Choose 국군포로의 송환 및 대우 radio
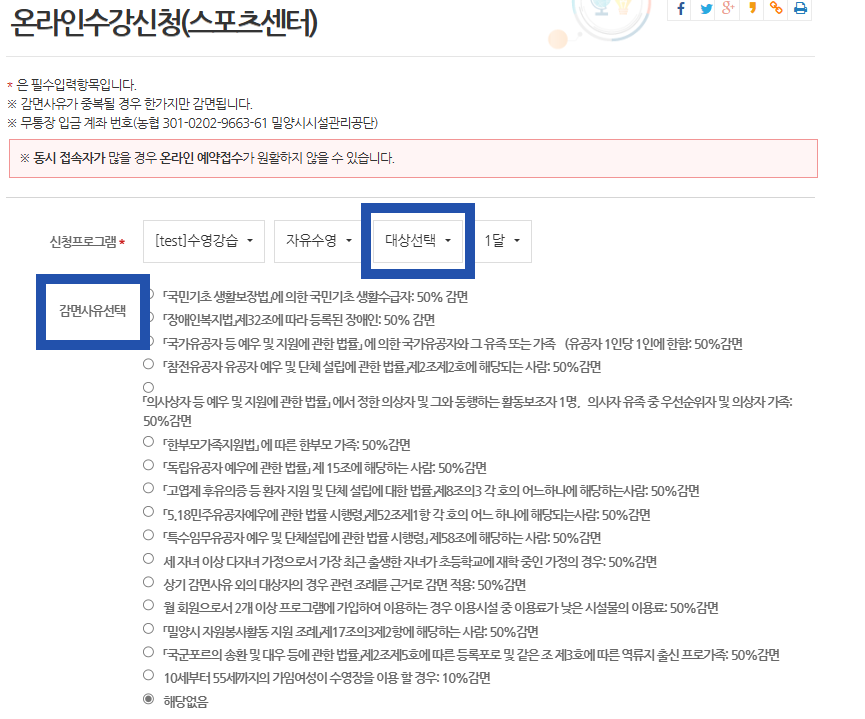Image resolution: width=865 pixels, height=719 pixels. pyautogui.click(x=148, y=652)
